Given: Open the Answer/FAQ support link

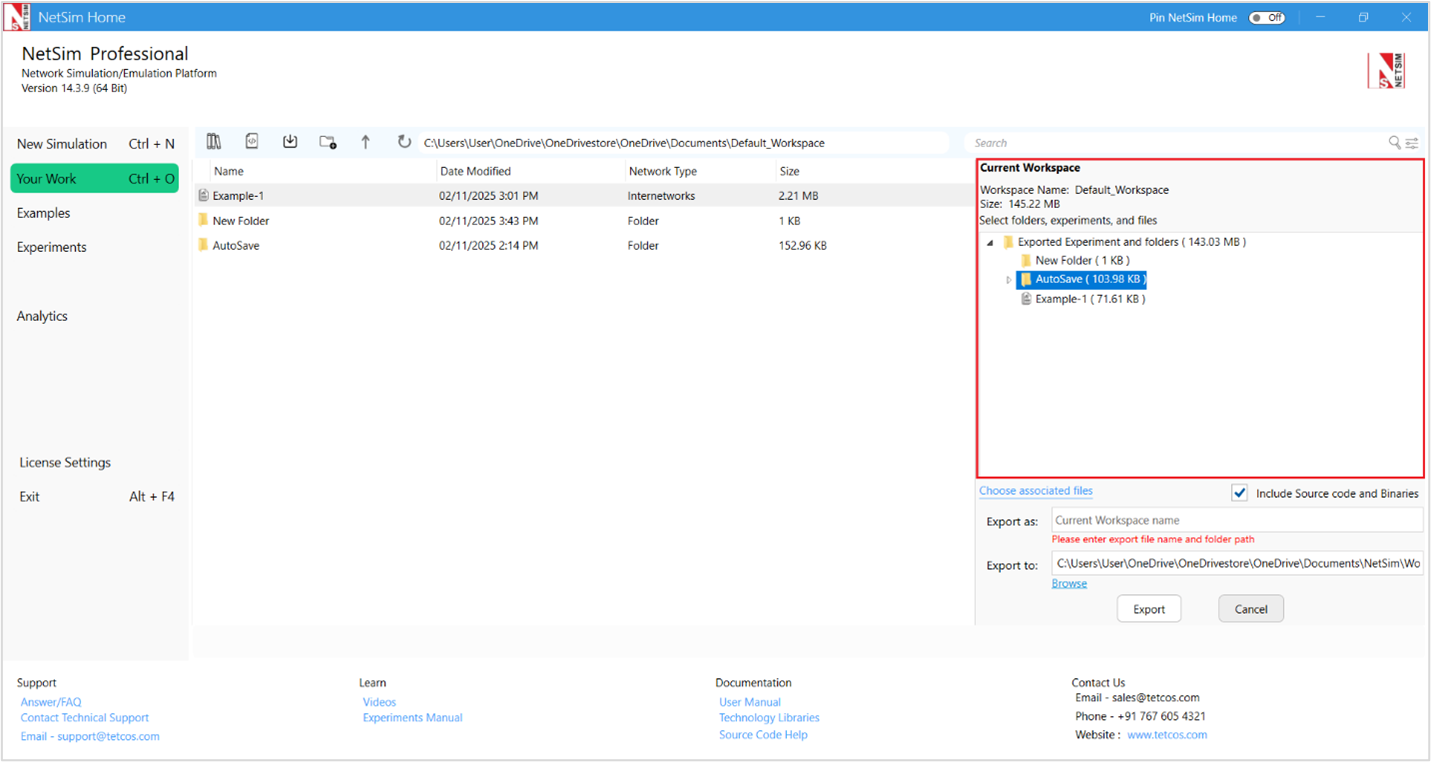Looking at the screenshot, I should [51, 702].
